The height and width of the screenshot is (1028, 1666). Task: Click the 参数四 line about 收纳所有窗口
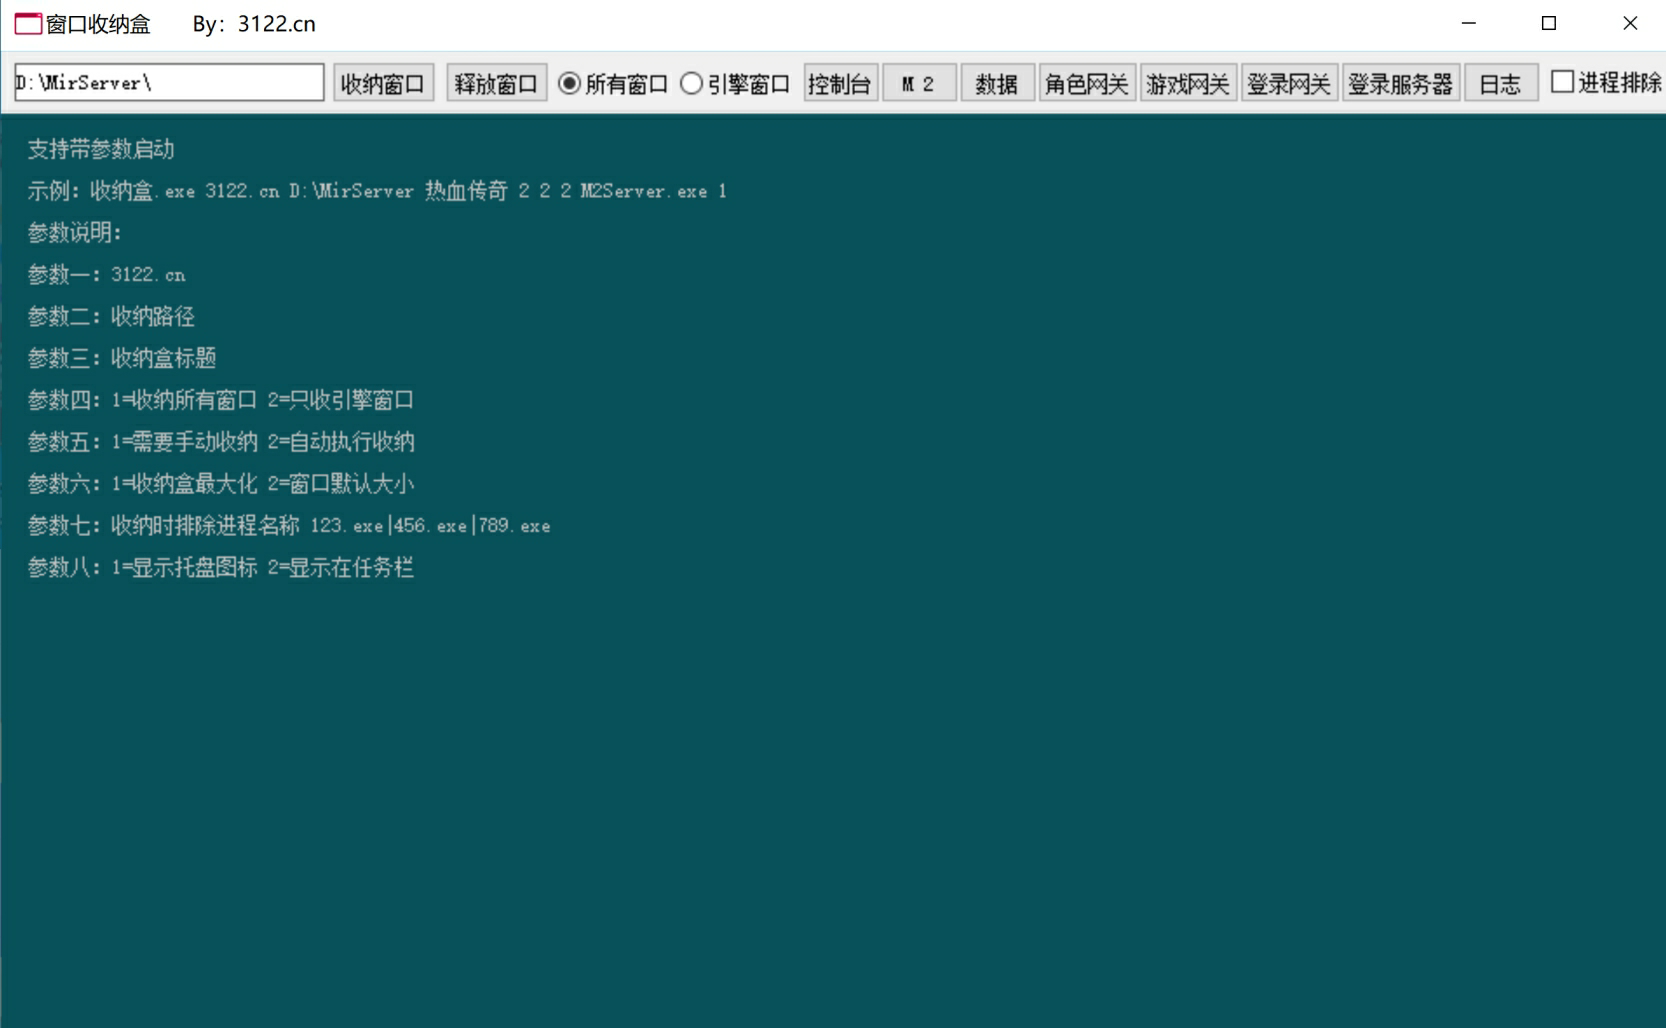coord(221,400)
